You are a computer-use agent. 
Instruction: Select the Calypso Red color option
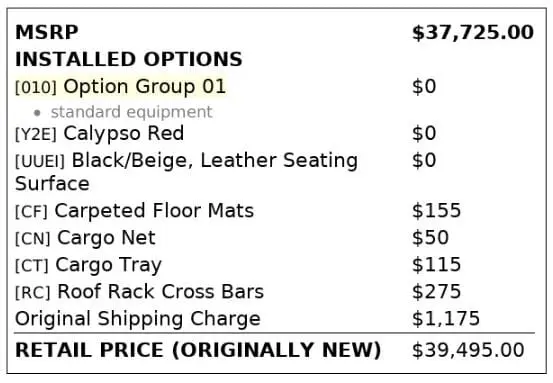click(x=123, y=134)
